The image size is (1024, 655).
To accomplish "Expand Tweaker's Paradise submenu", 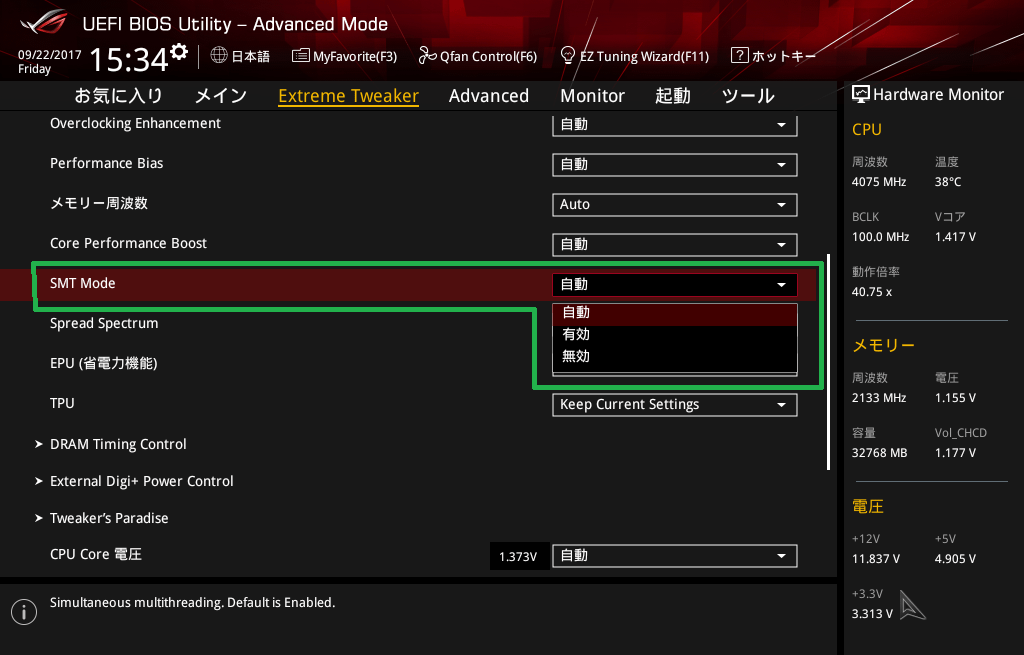I will (x=109, y=519).
